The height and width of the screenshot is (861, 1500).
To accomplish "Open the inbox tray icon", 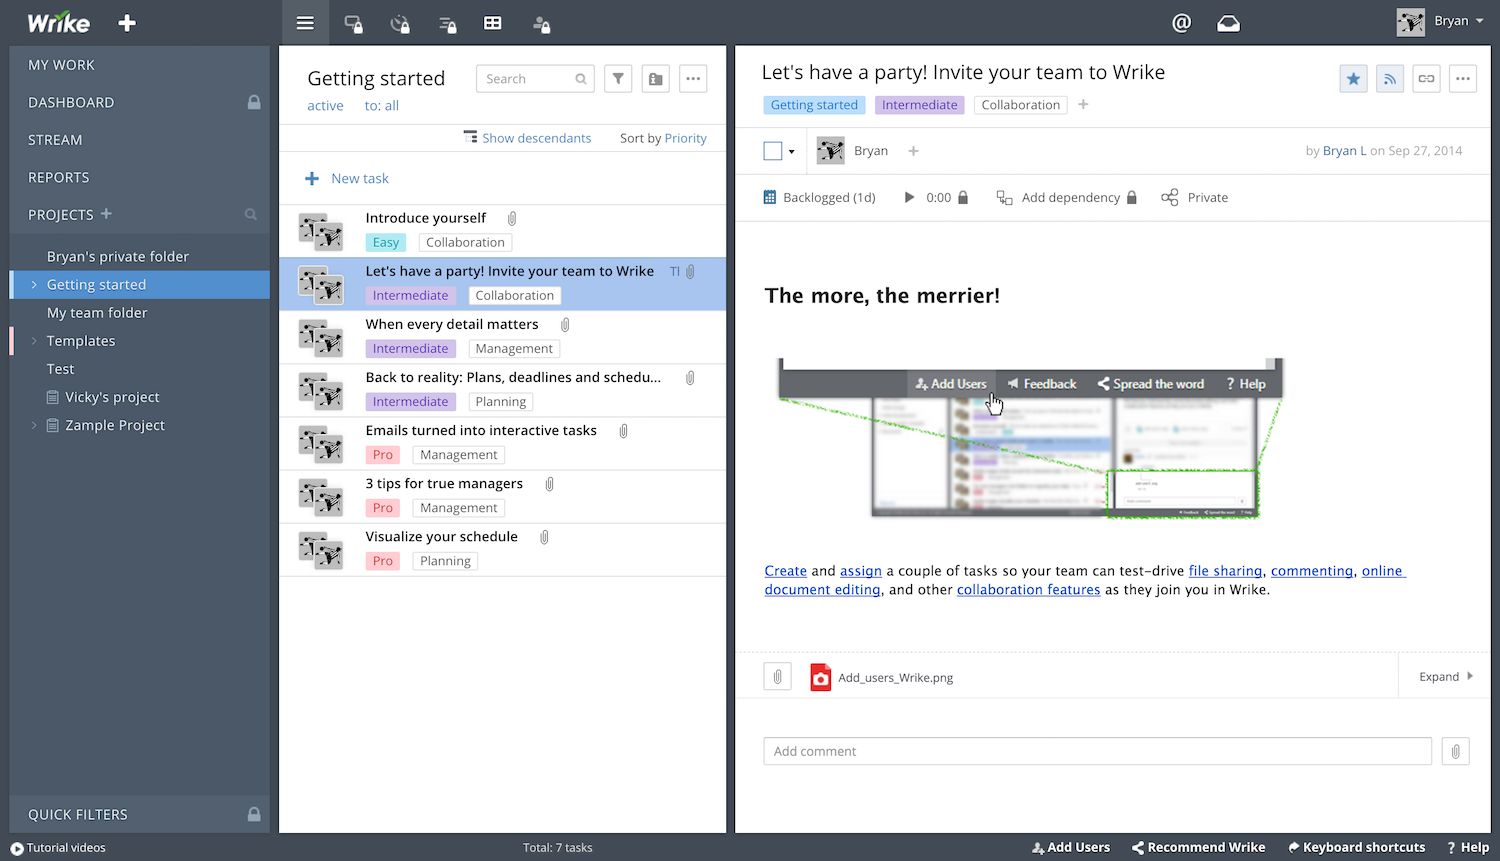I will click(x=1228, y=23).
